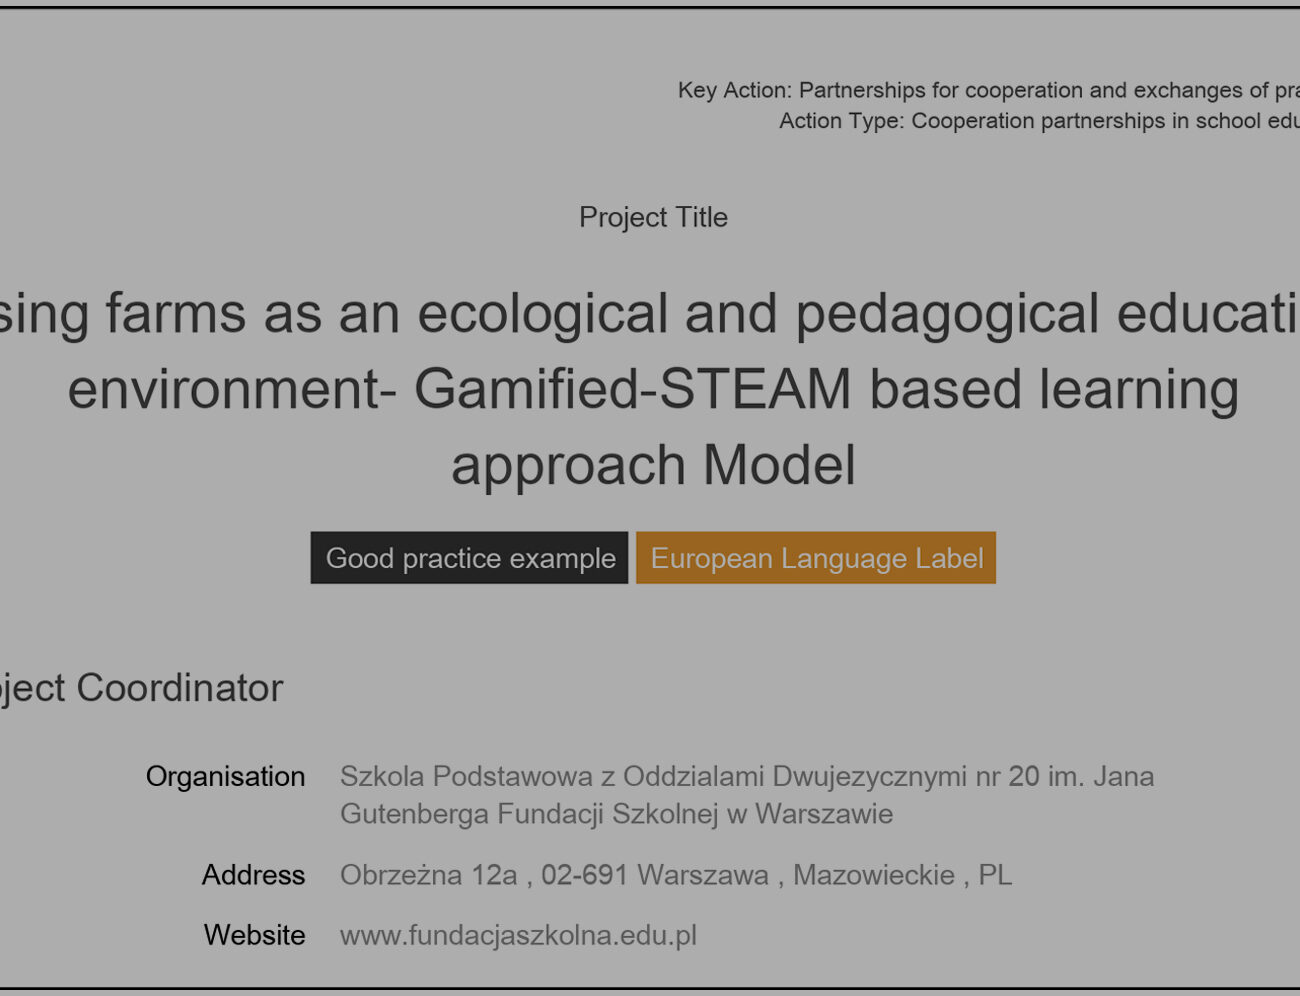This screenshot has width=1300, height=996.
Task: Select the 'Szkola Podstawowa' organisation name line
Action: click(x=746, y=776)
